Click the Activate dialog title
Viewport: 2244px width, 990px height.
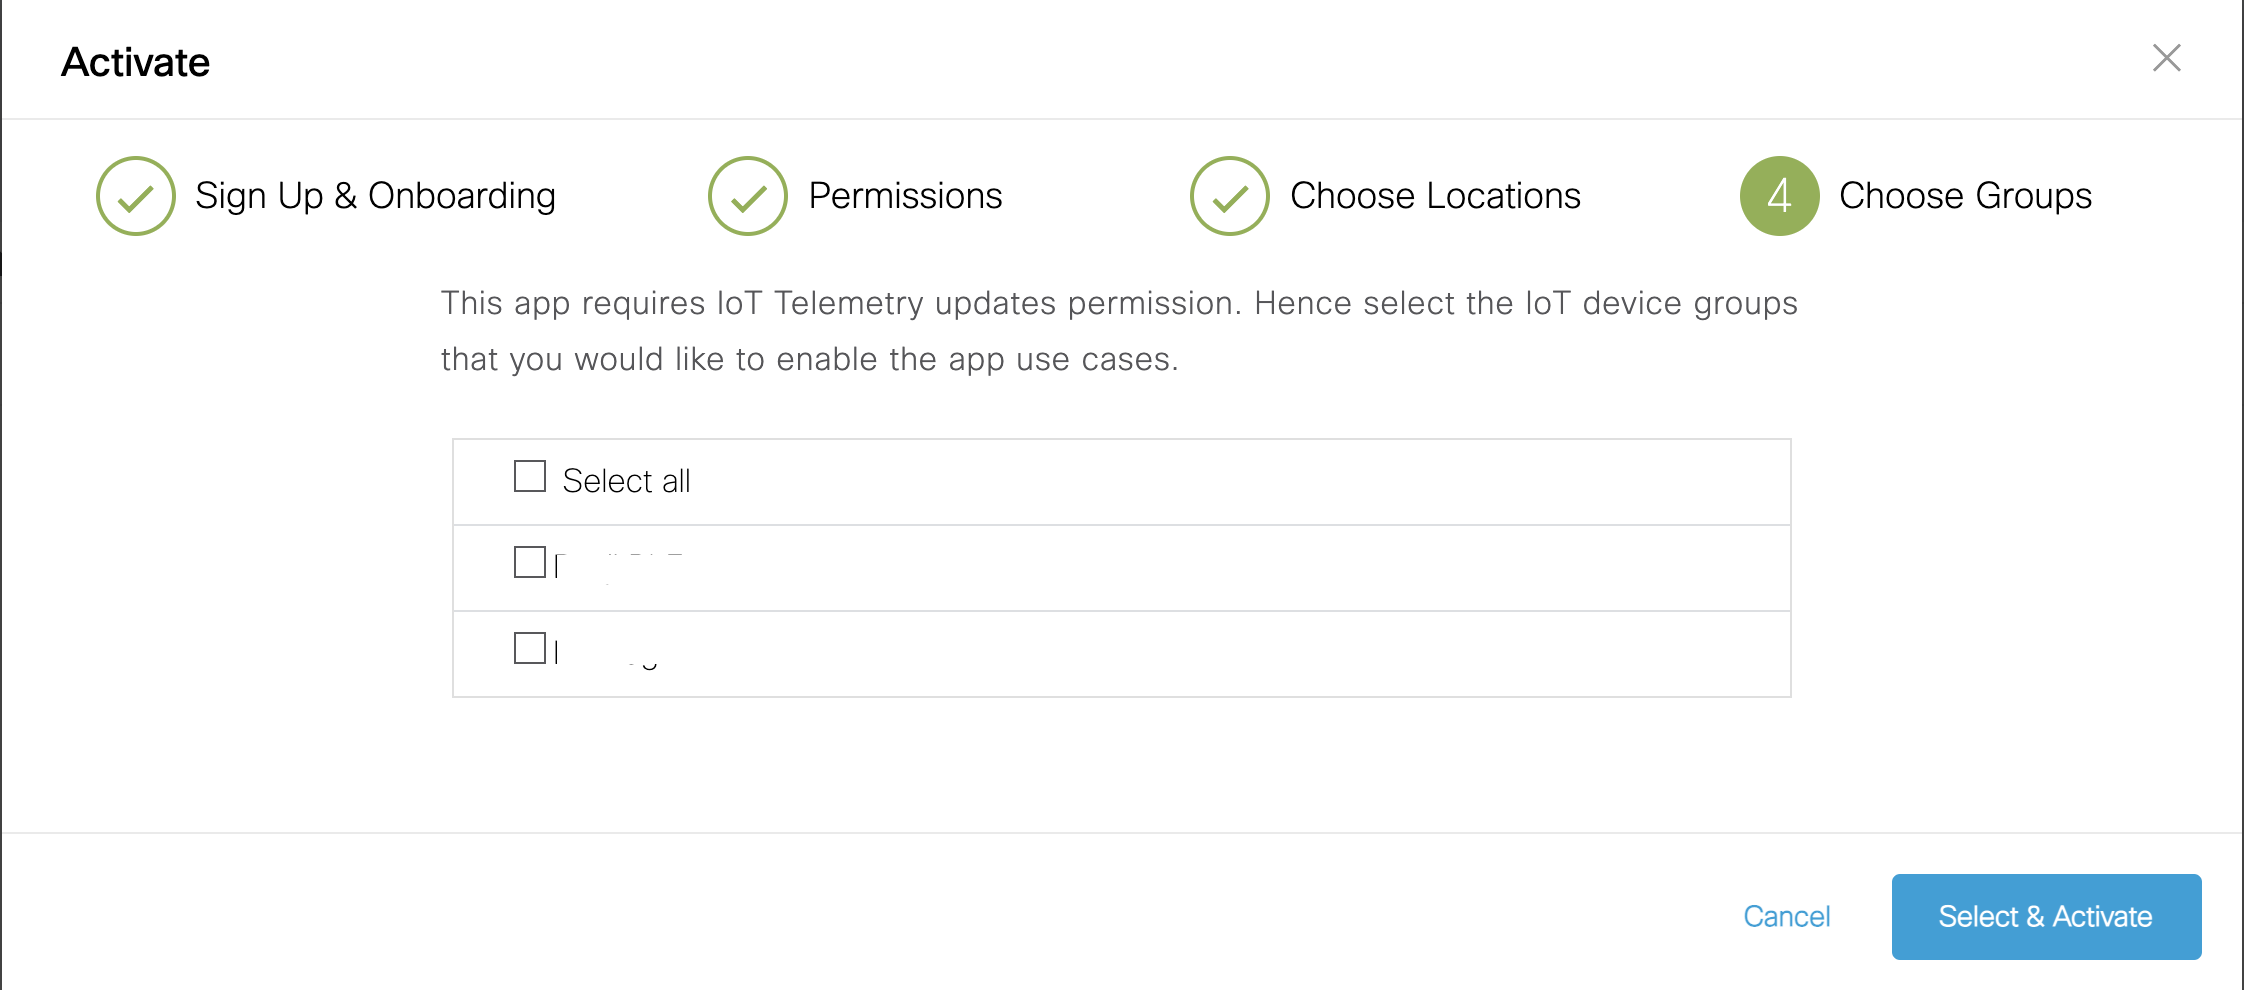(136, 62)
